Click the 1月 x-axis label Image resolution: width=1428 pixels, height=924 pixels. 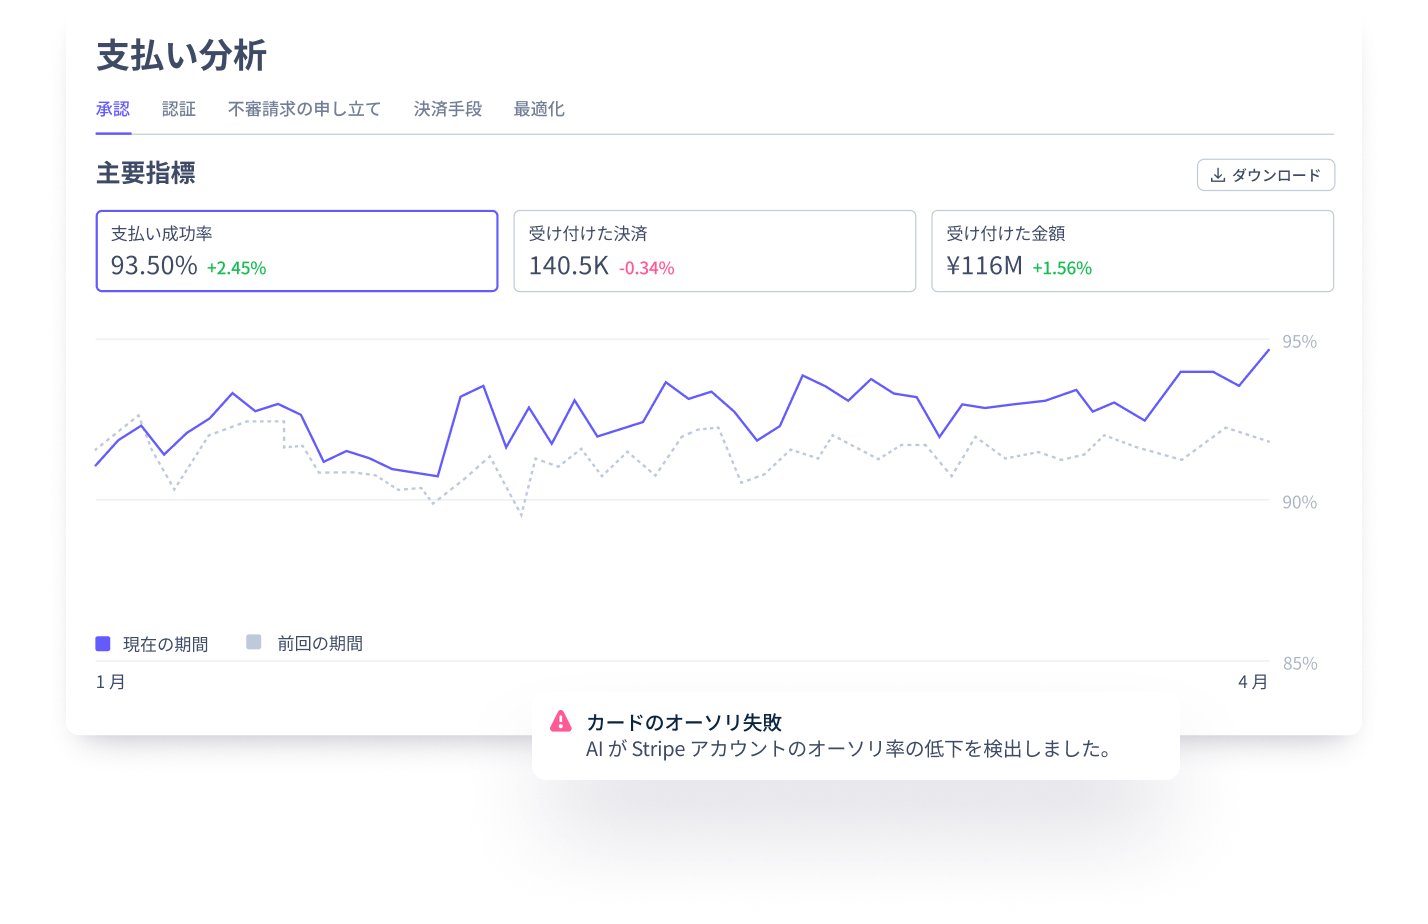111,682
